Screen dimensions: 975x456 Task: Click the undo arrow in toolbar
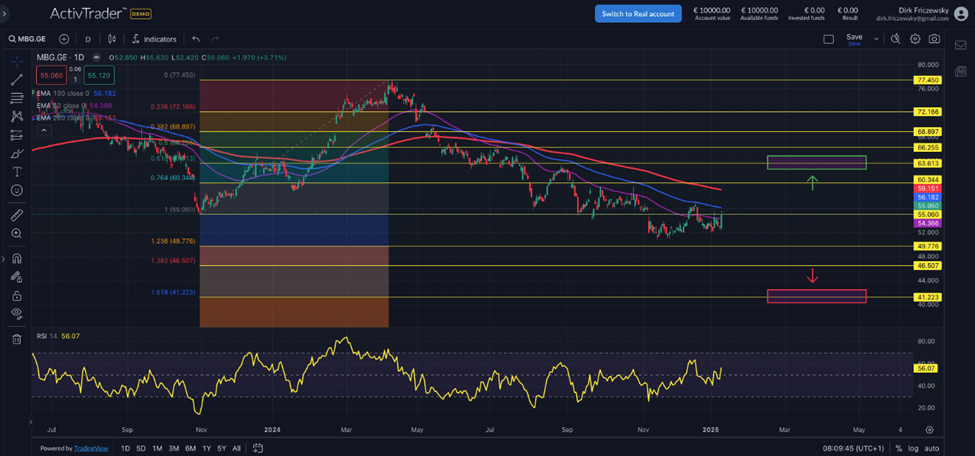click(x=196, y=39)
